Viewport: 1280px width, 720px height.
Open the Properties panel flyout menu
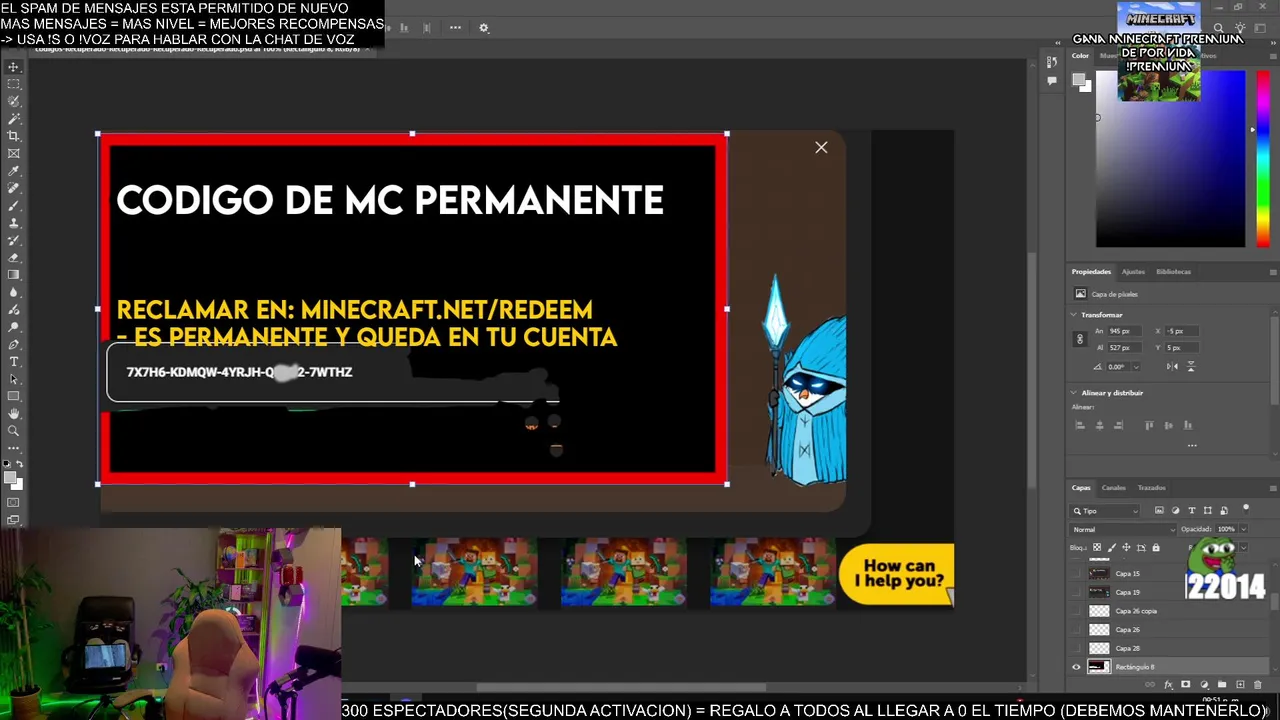1273,272
